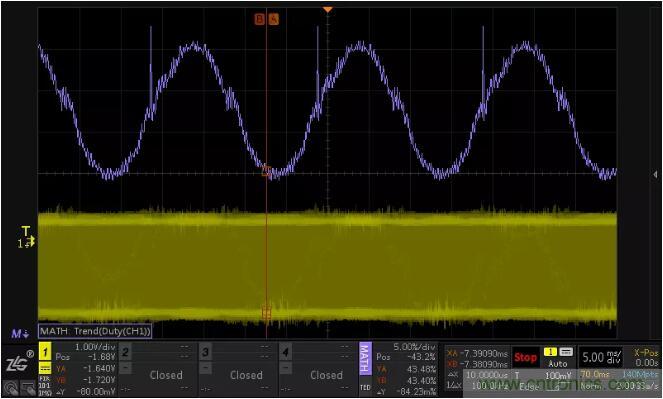Select the yellow channel 1 button

tap(45, 352)
